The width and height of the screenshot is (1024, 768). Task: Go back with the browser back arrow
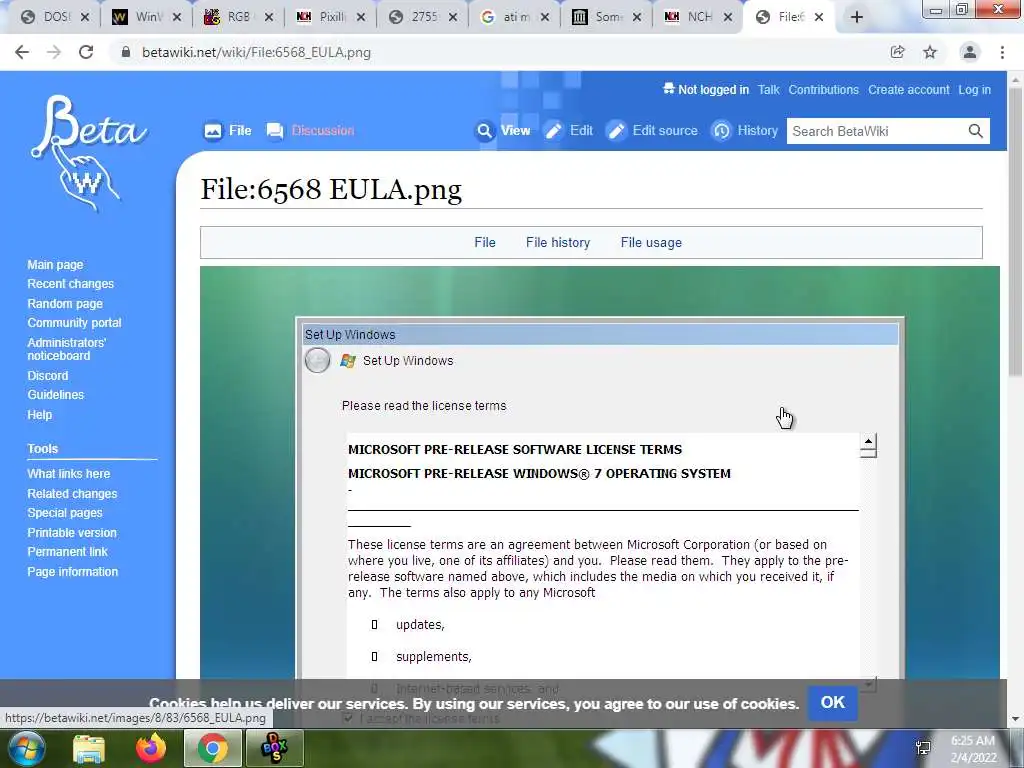(22, 52)
